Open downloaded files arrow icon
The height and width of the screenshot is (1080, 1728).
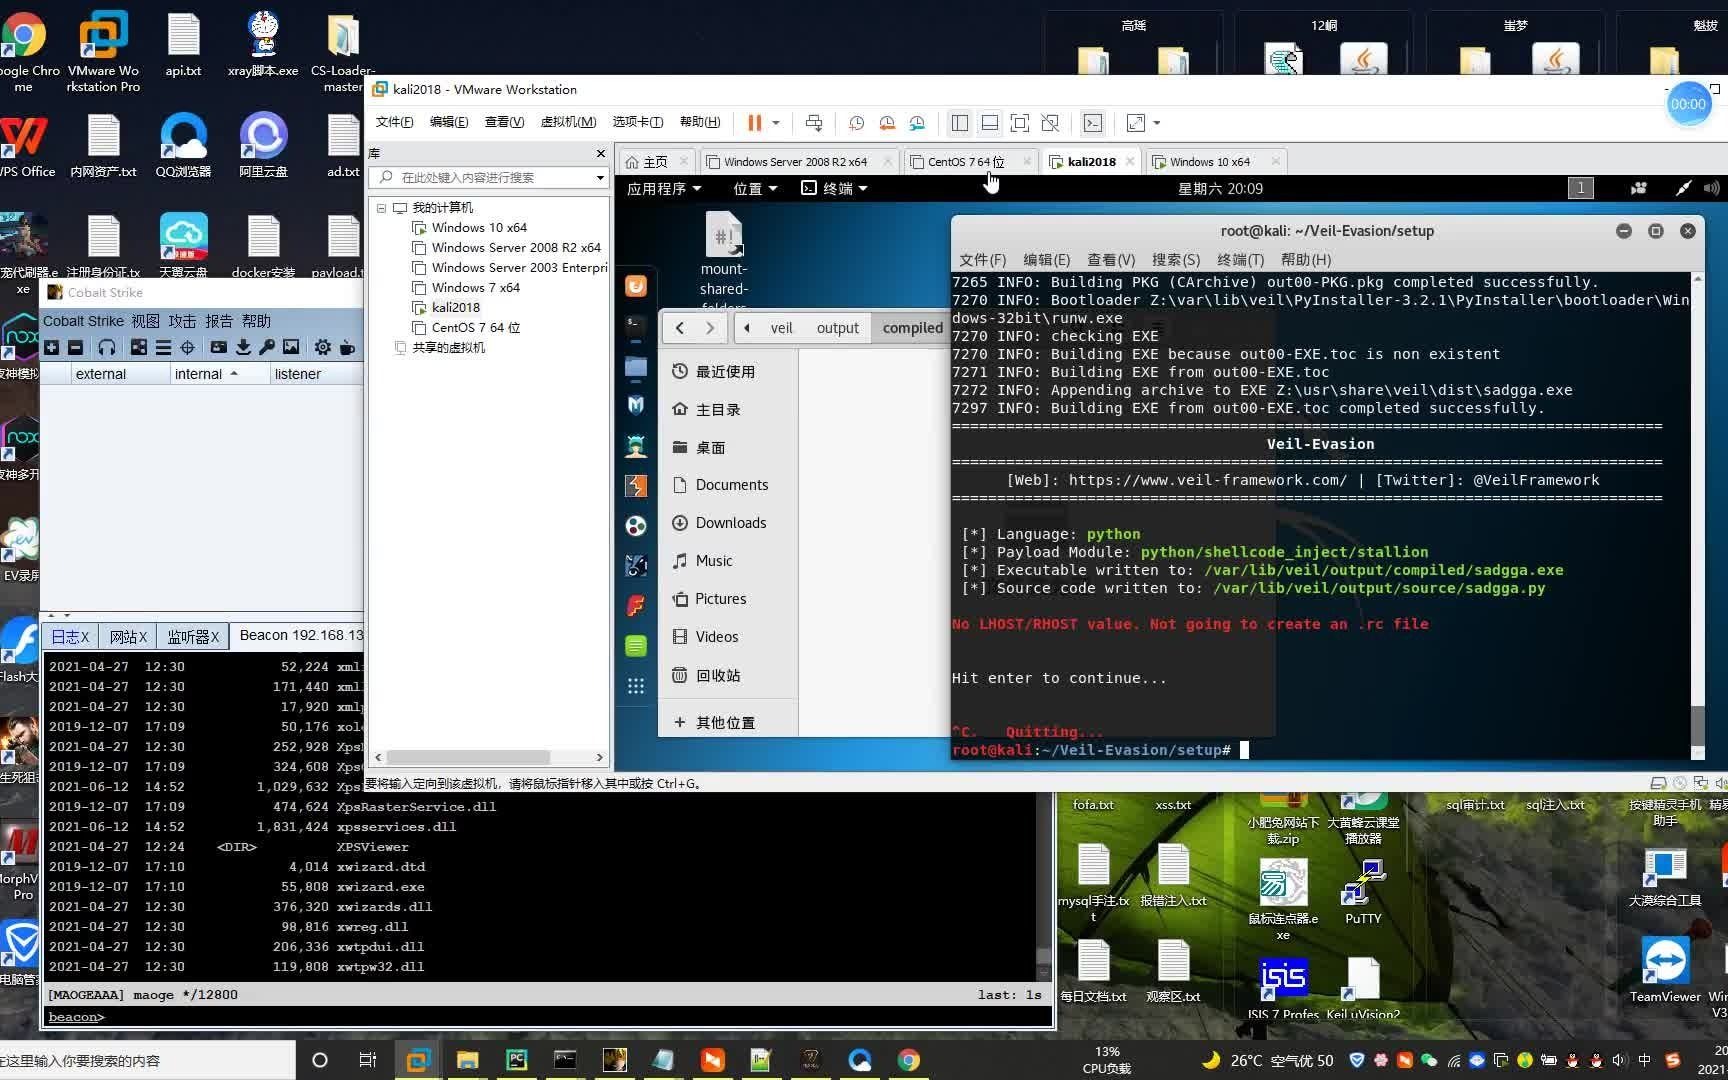click(x=243, y=347)
